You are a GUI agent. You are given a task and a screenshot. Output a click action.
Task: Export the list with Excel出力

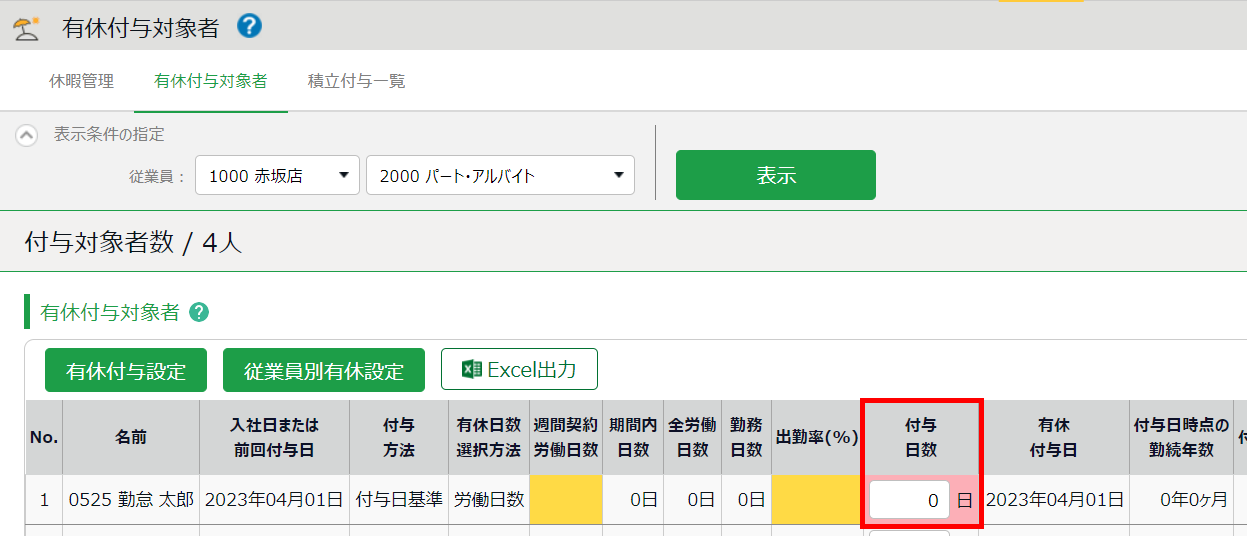(x=519, y=370)
